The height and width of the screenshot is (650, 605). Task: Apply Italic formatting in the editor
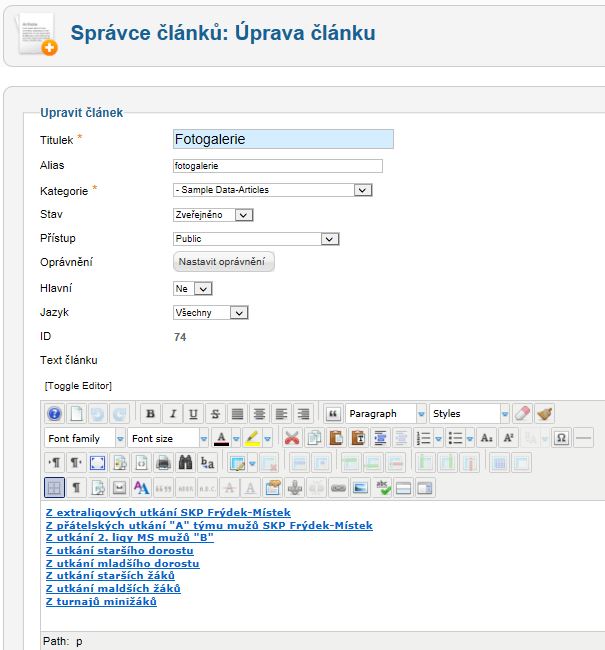point(172,413)
